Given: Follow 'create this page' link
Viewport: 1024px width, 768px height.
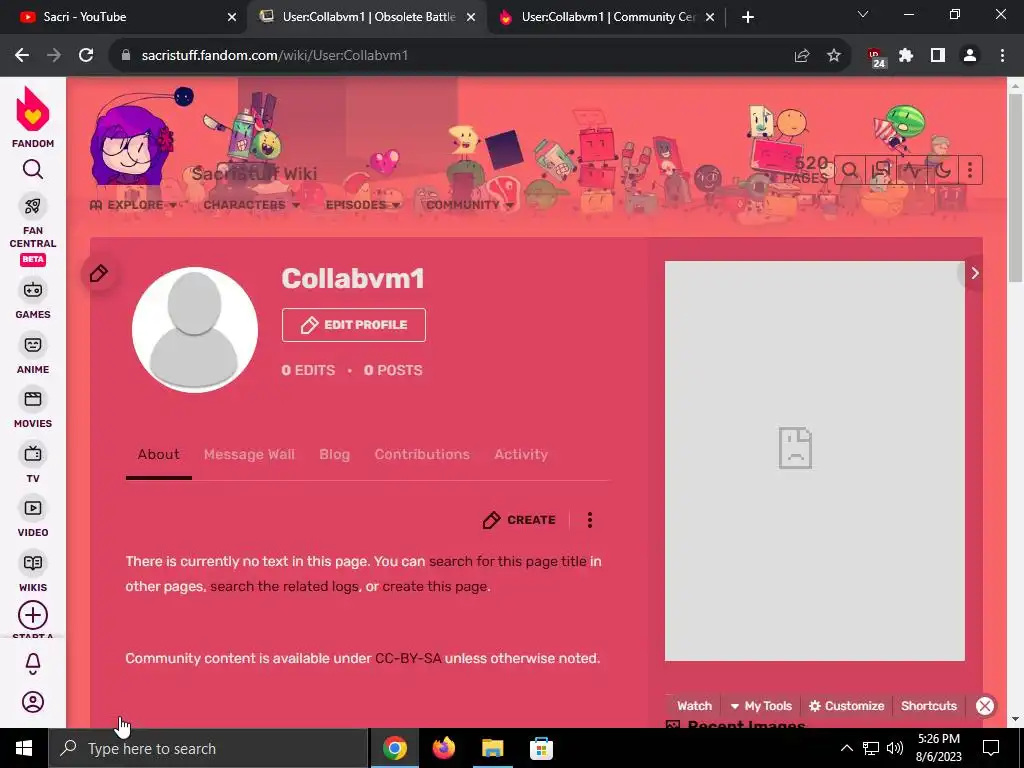Looking at the screenshot, I should click(435, 586).
